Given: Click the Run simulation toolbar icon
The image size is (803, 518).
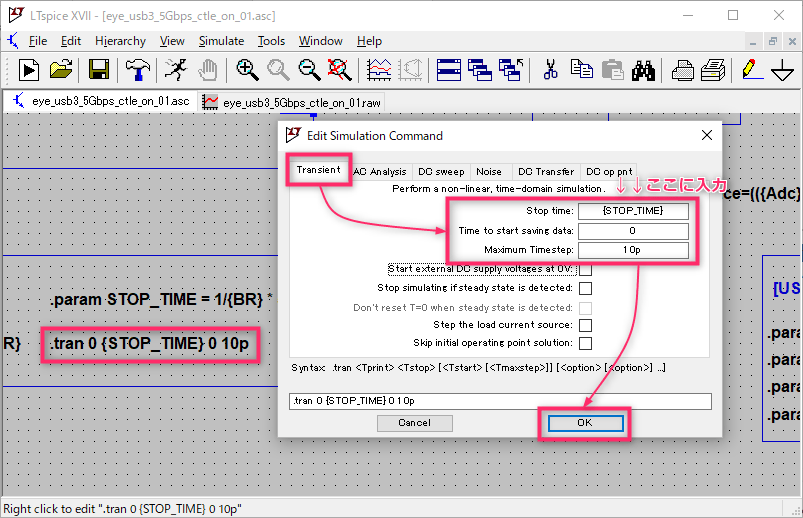Looking at the screenshot, I should tap(29, 70).
